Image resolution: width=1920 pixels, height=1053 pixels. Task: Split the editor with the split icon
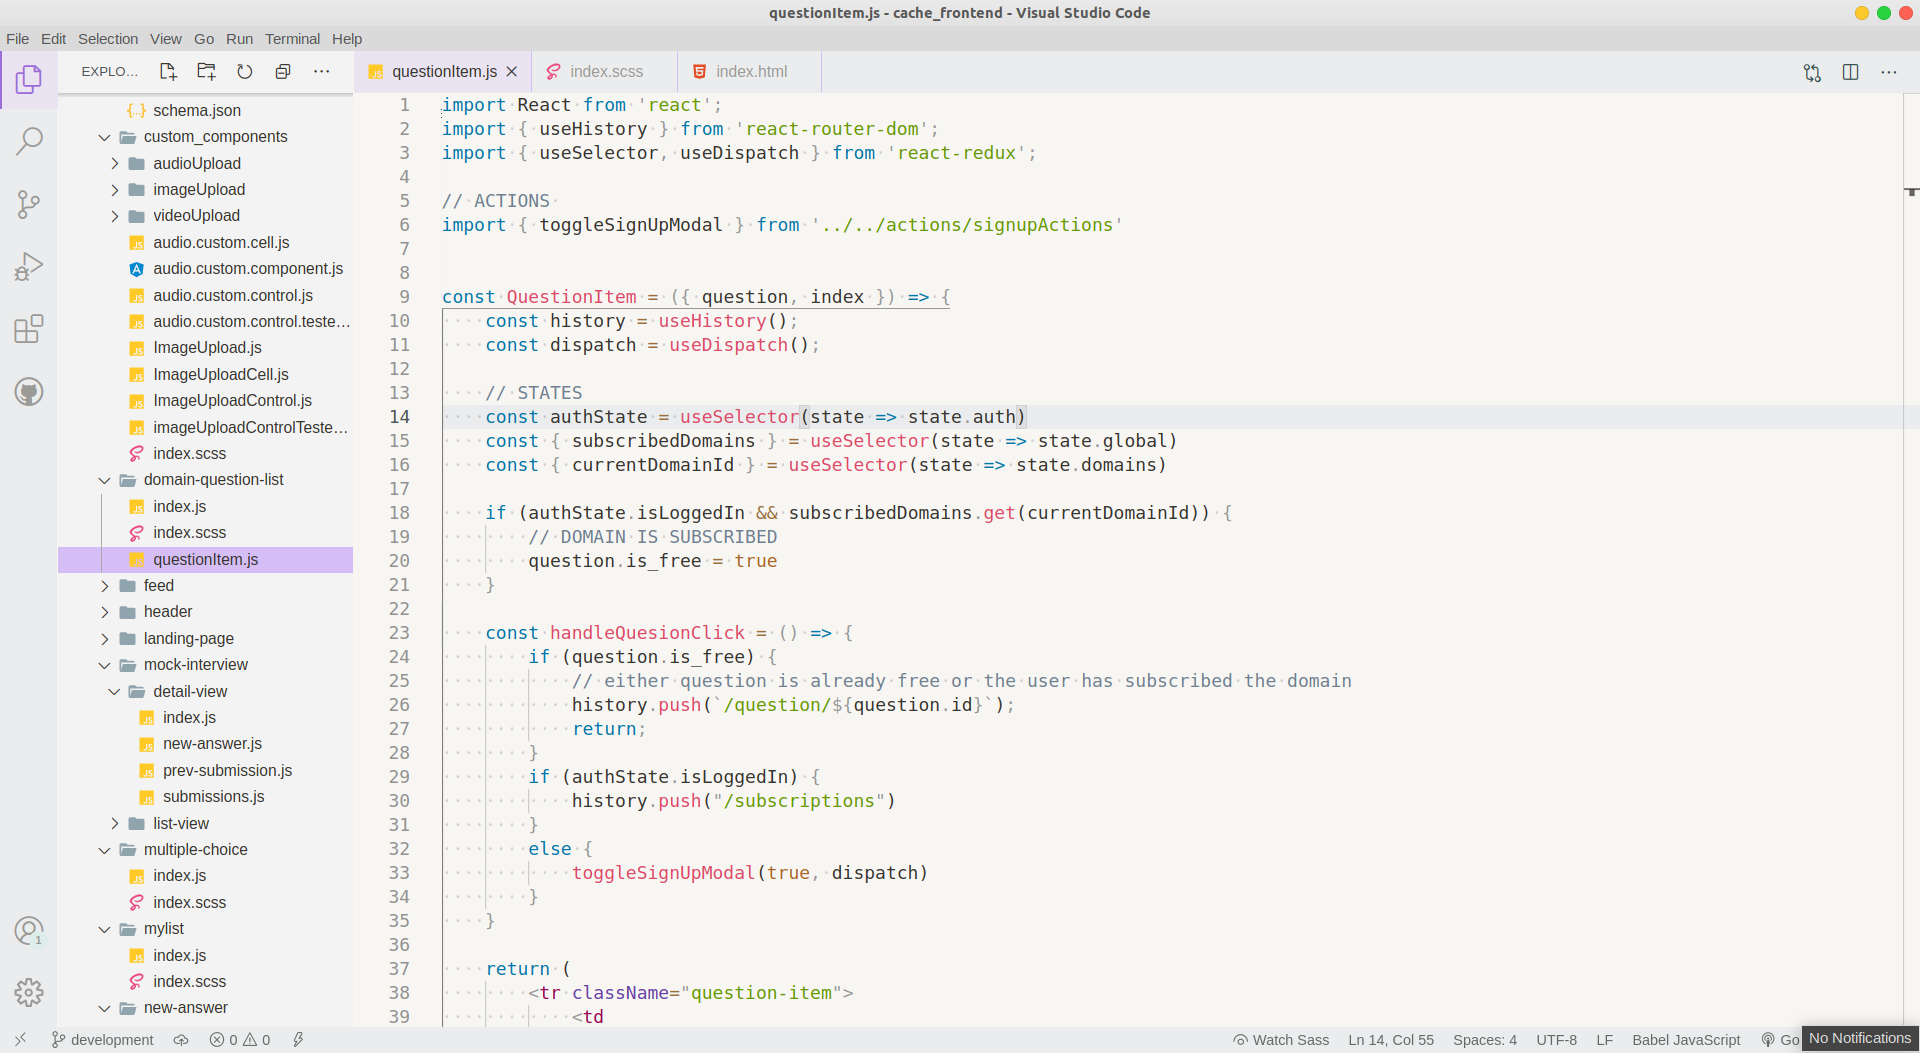(x=1851, y=71)
